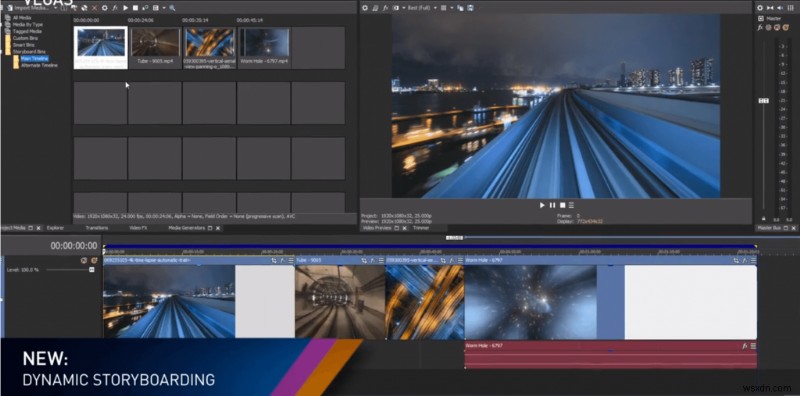Save snapshot to file icon in preview
Image resolution: width=800 pixels, height=396 pixels.
pyautogui.click(x=470, y=8)
